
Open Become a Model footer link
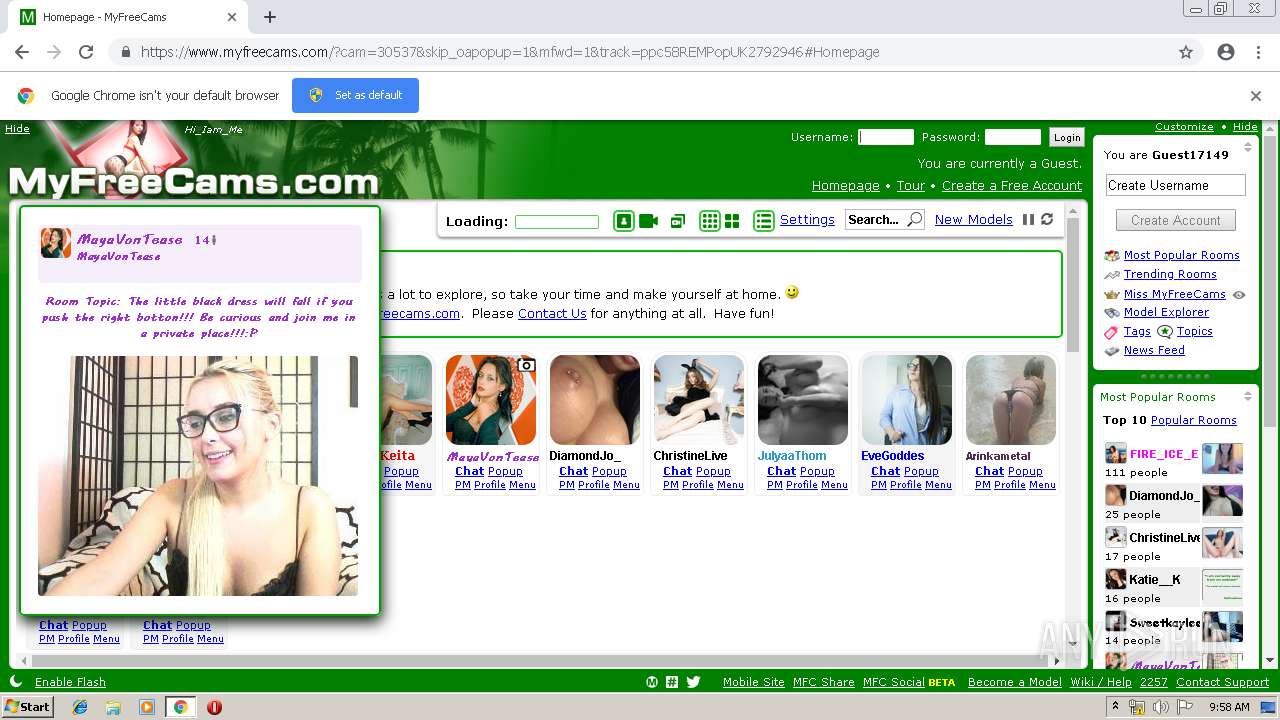1015,682
